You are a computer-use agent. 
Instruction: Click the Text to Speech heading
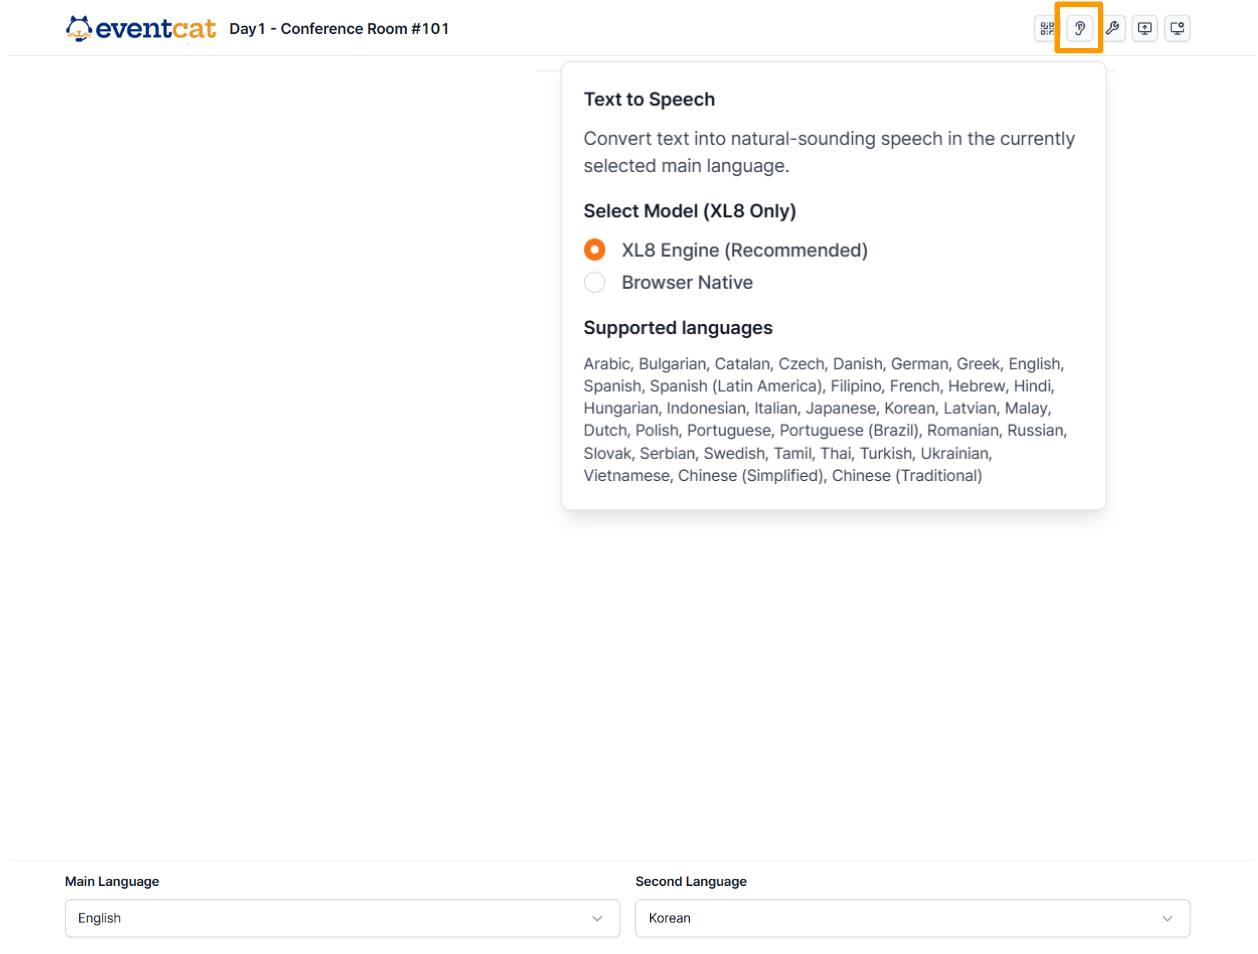coord(649,99)
